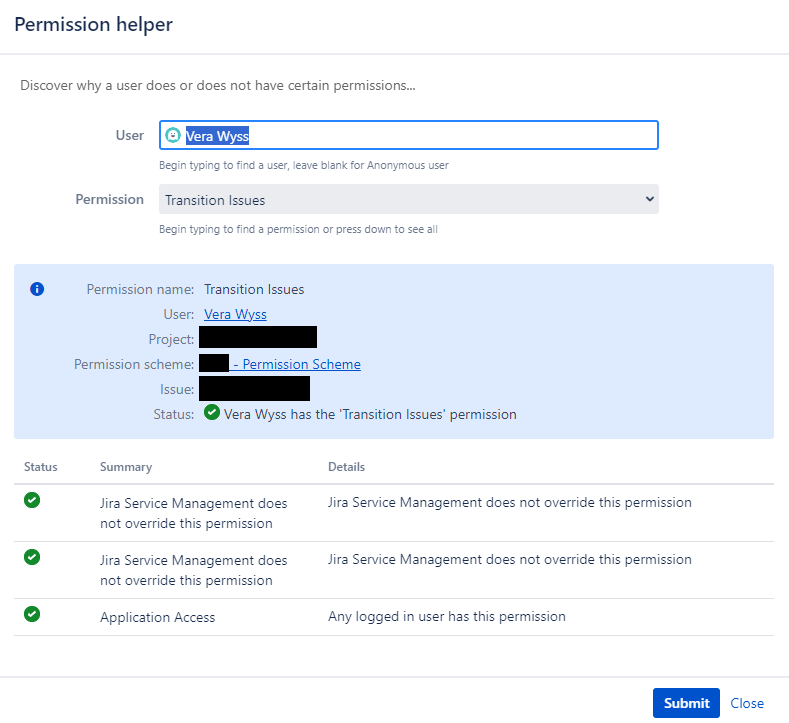Click the Application Access summary cell
The height and width of the screenshot is (723, 789).
click(157, 617)
